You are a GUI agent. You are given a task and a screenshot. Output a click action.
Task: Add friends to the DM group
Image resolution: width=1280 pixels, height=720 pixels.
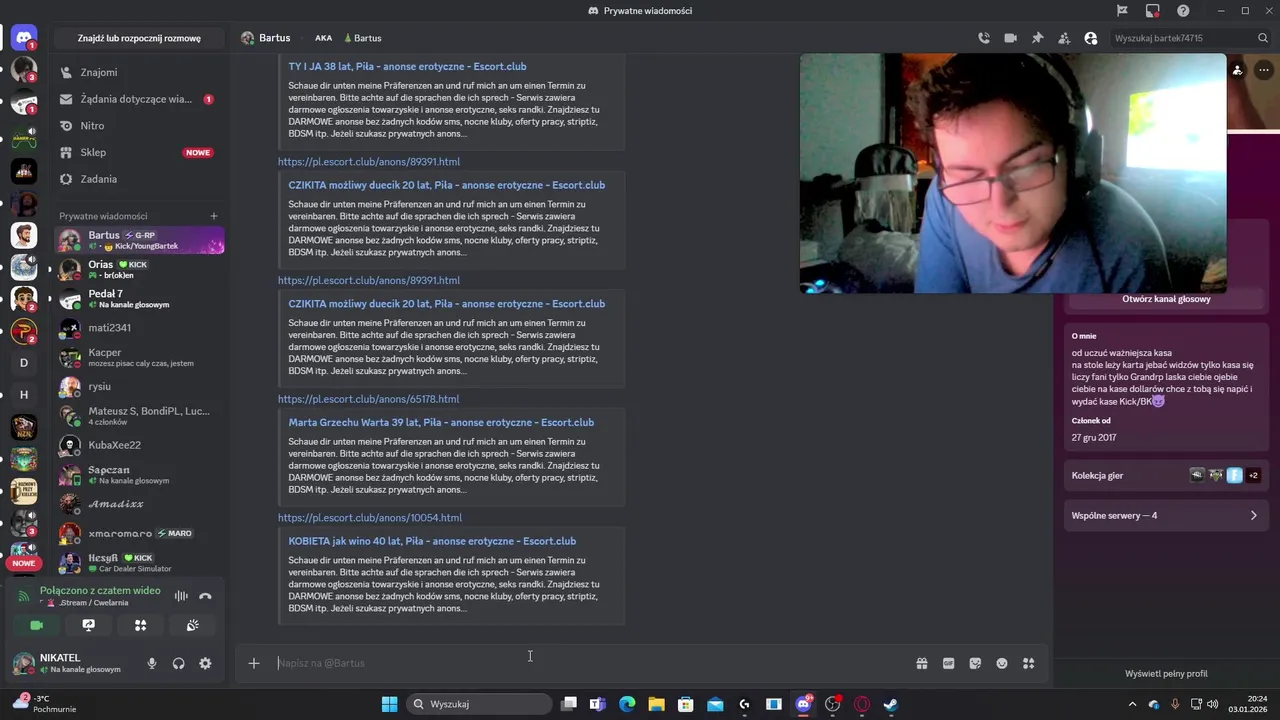click(1064, 38)
